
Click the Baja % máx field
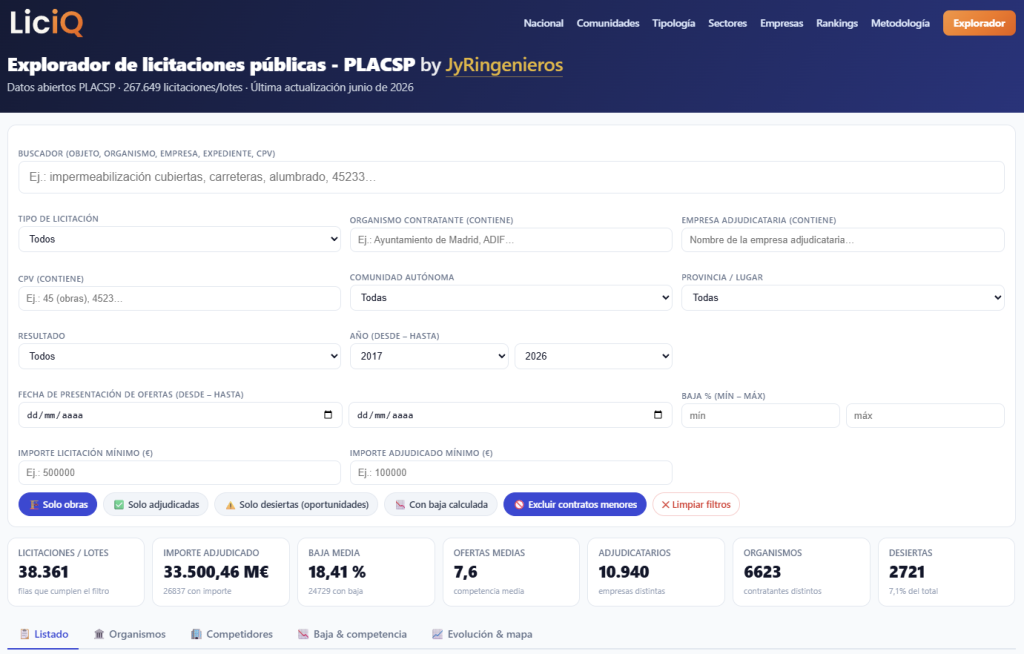(925, 416)
